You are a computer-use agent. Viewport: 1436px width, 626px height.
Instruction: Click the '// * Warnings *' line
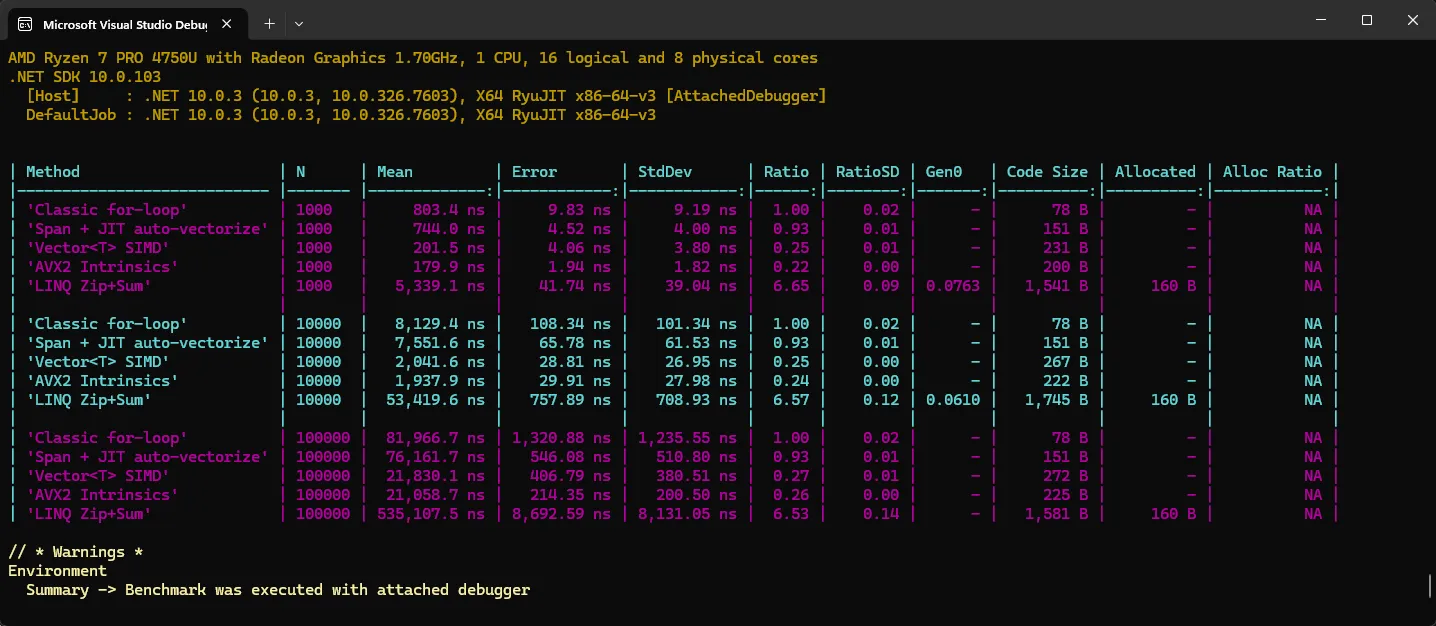pyautogui.click(x=67, y=552)
